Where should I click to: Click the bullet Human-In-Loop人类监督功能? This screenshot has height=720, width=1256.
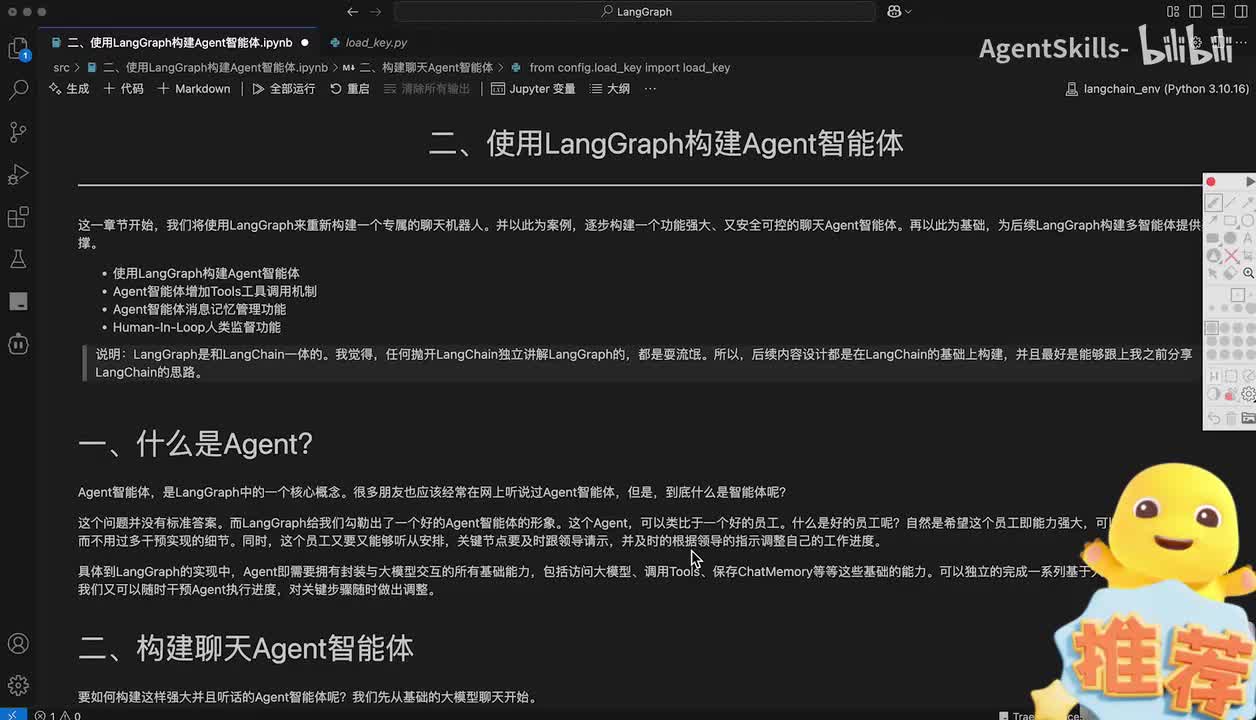pos(196,327)
